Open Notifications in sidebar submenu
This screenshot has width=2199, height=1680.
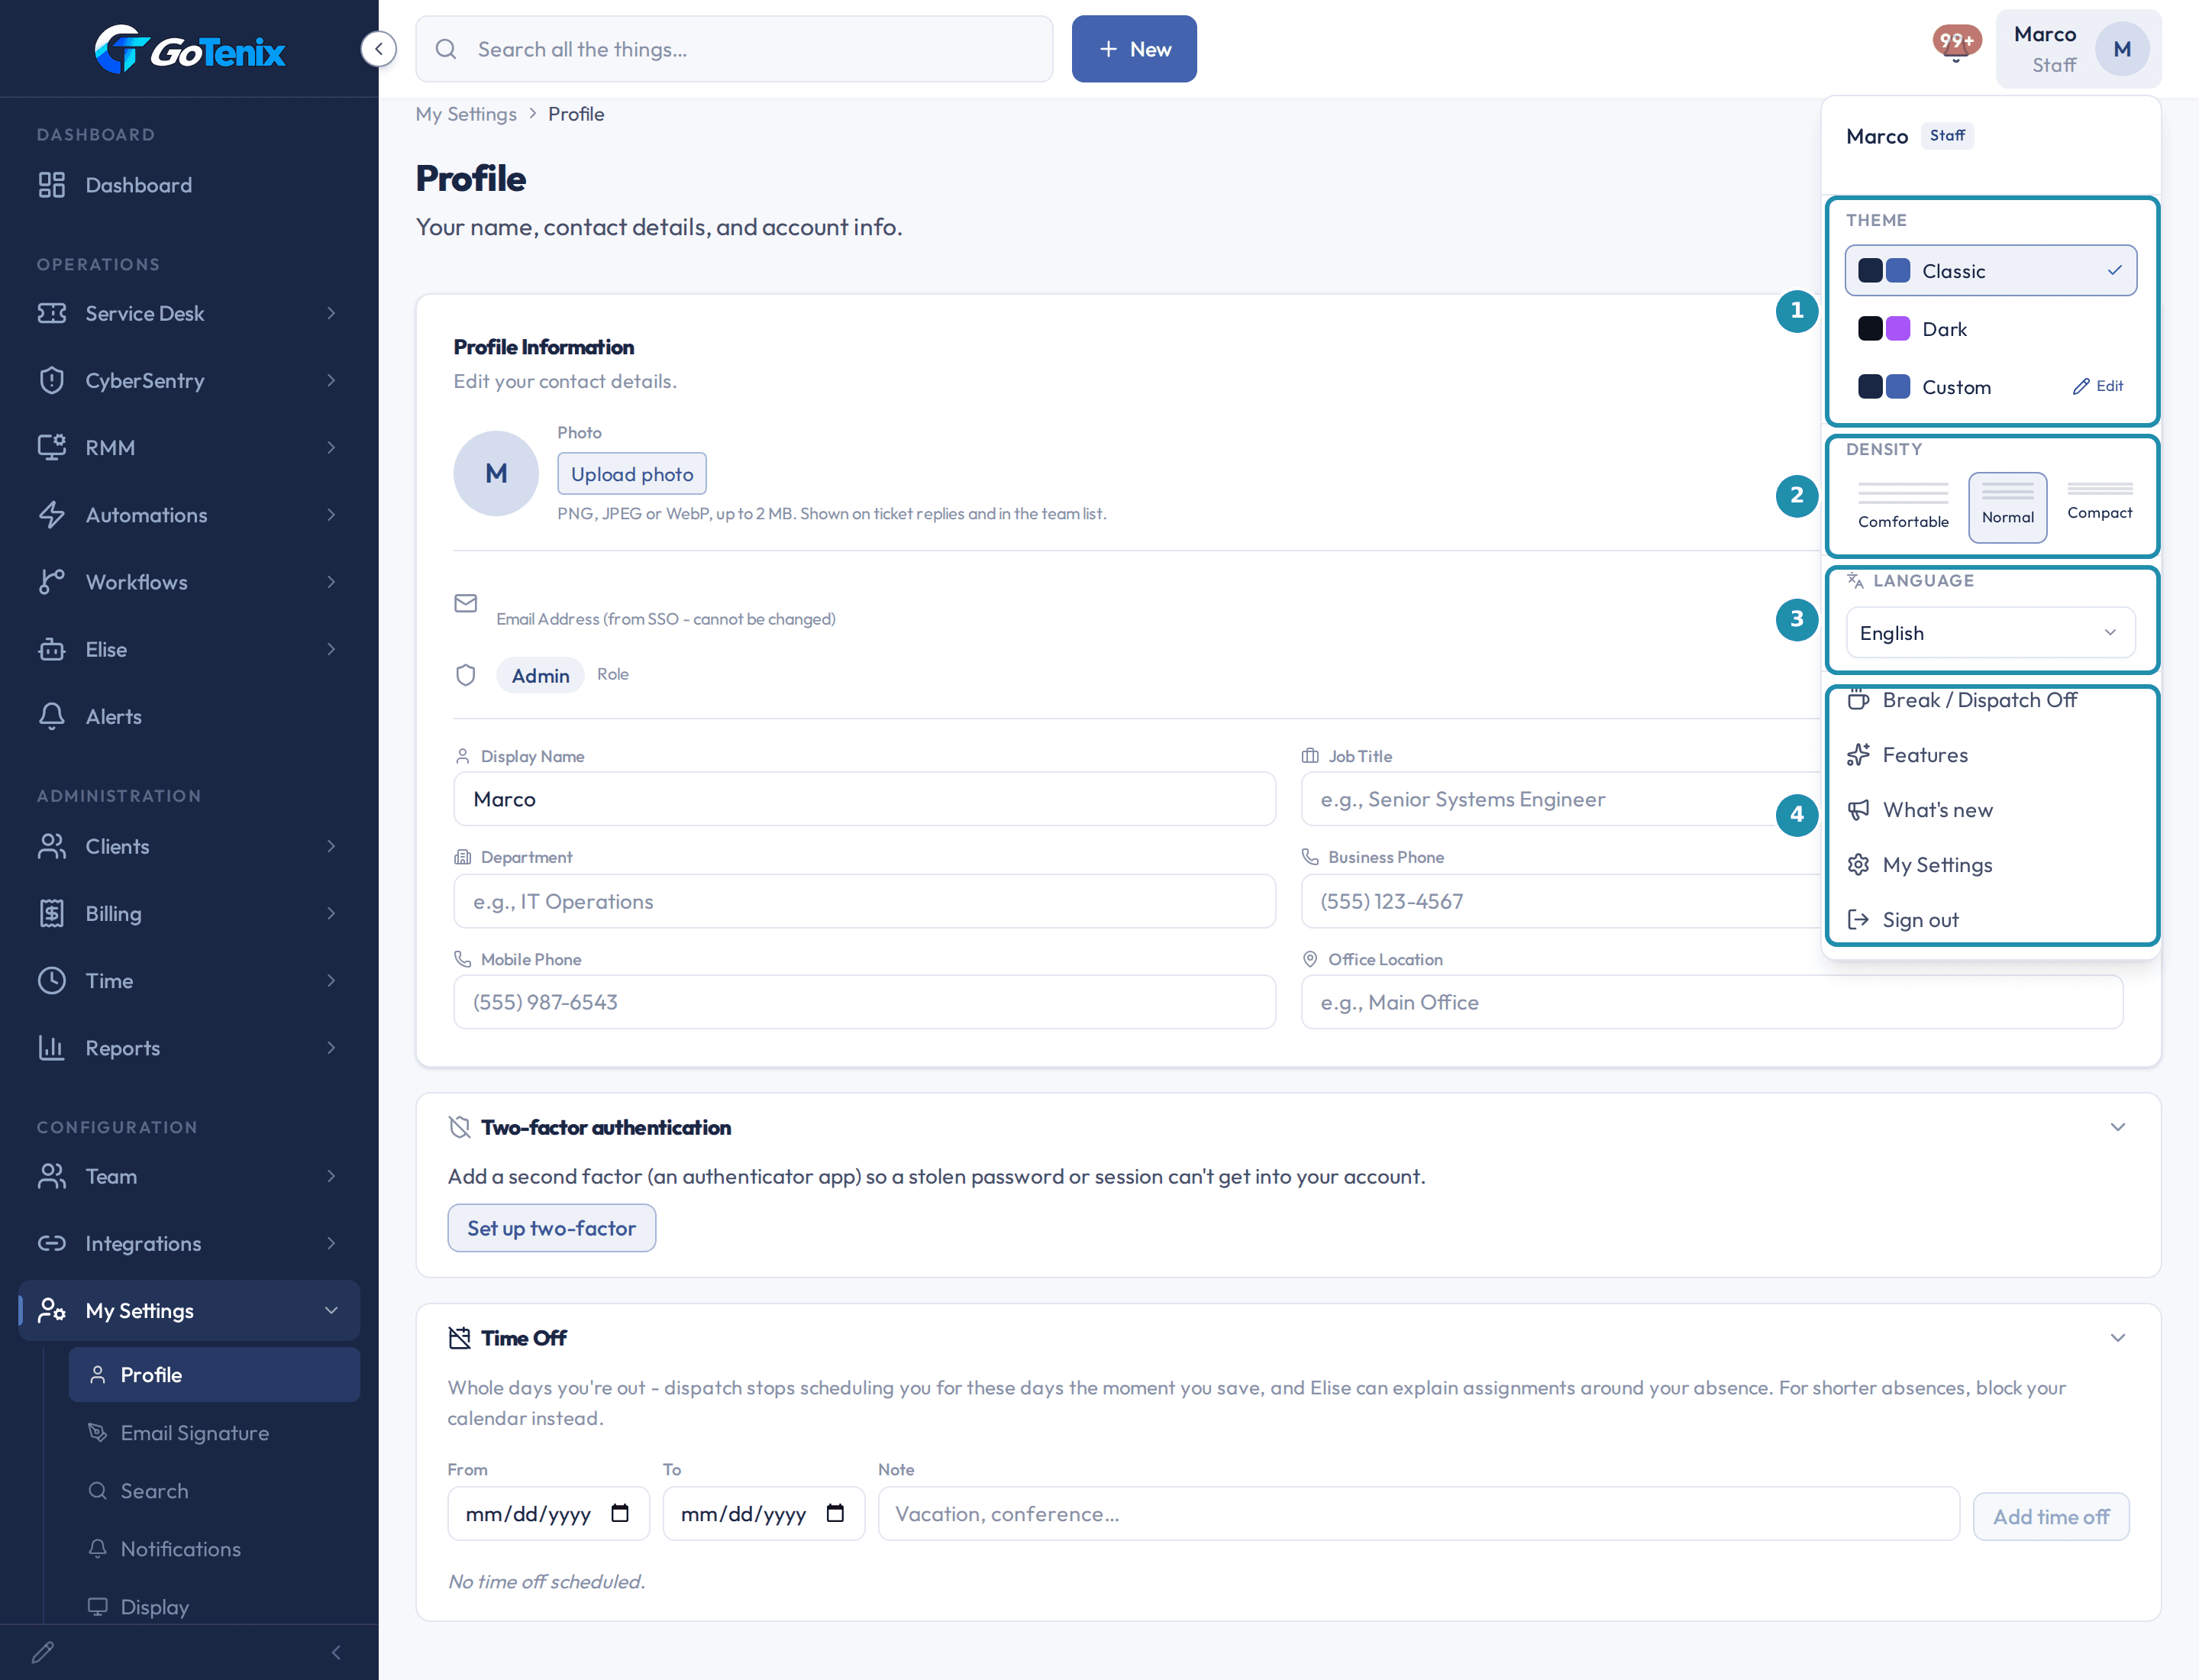pos(214,1549)
